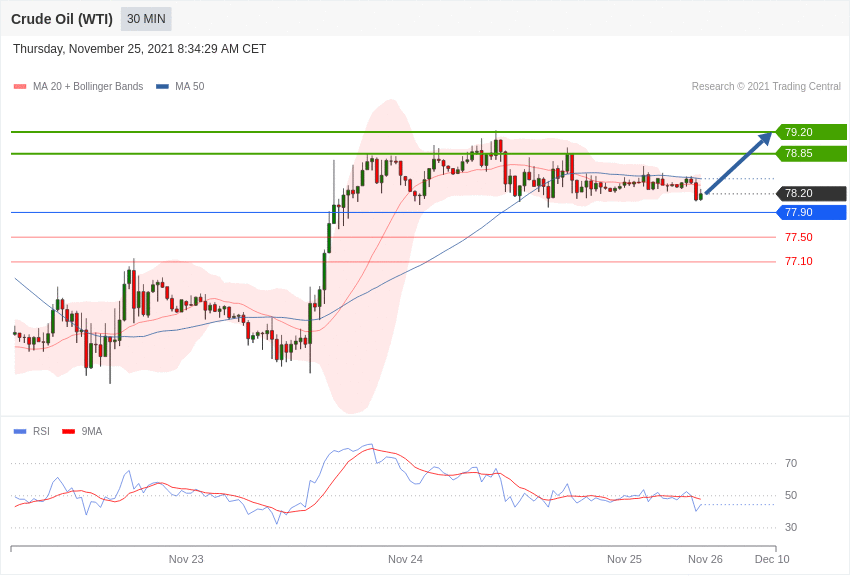Click the 9MA legend label
This screenshot has height=576, width=850.
92,431
